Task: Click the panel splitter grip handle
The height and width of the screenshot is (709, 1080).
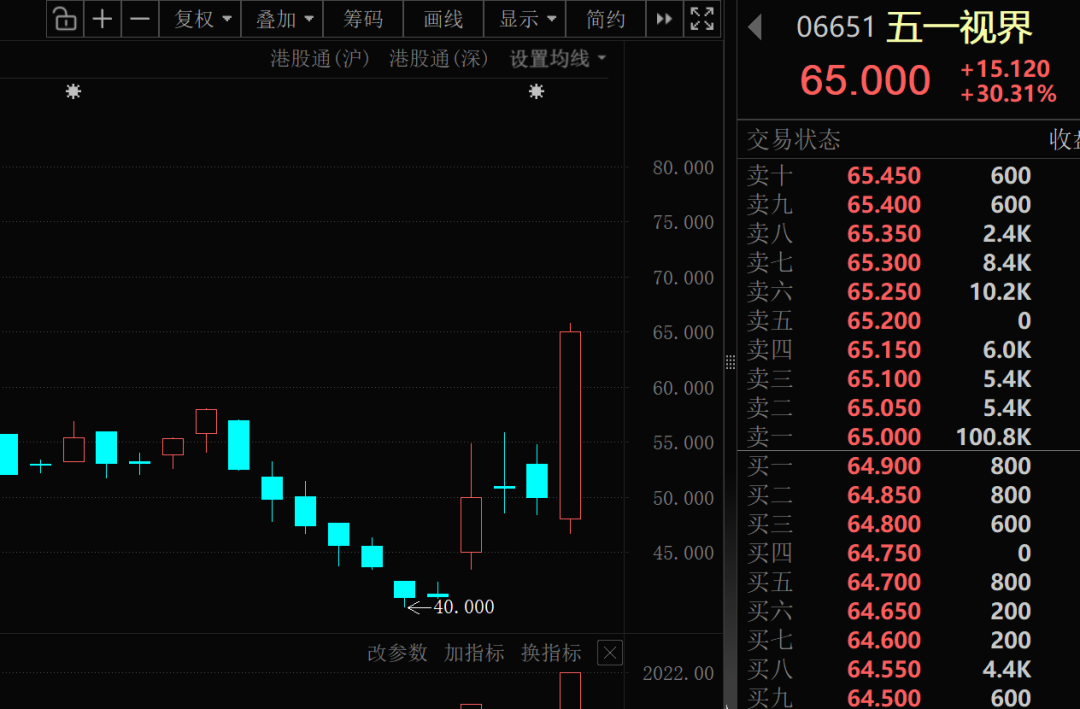Action: coord(730,362)
